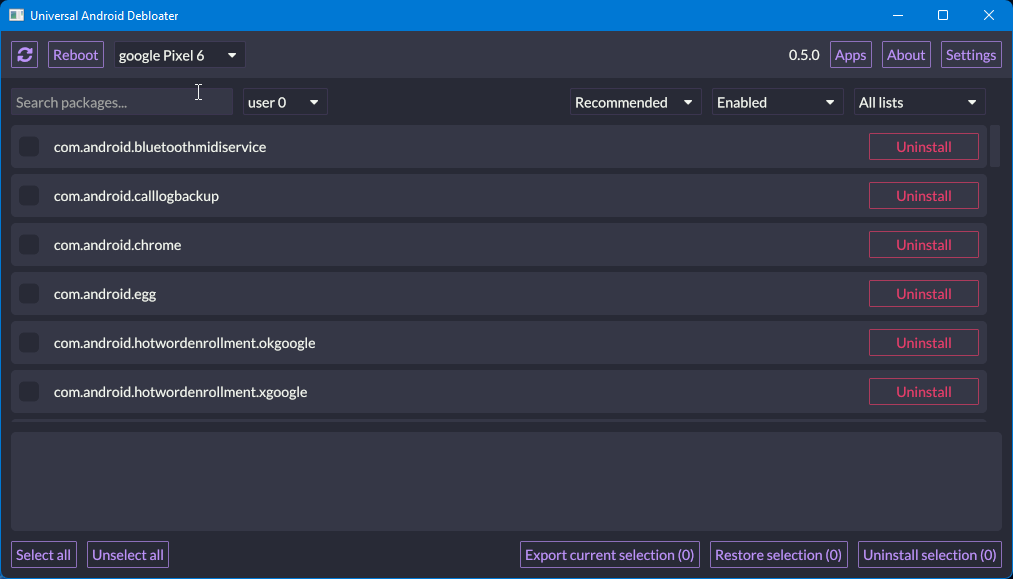Expand the user 0 selector
1013x579 pixels.
pos(285,102)
